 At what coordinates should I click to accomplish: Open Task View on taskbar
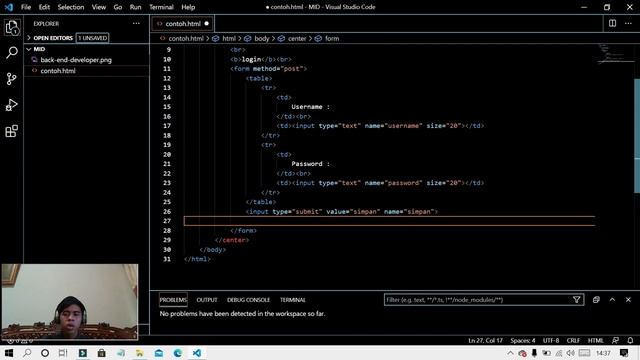[63, 353]
